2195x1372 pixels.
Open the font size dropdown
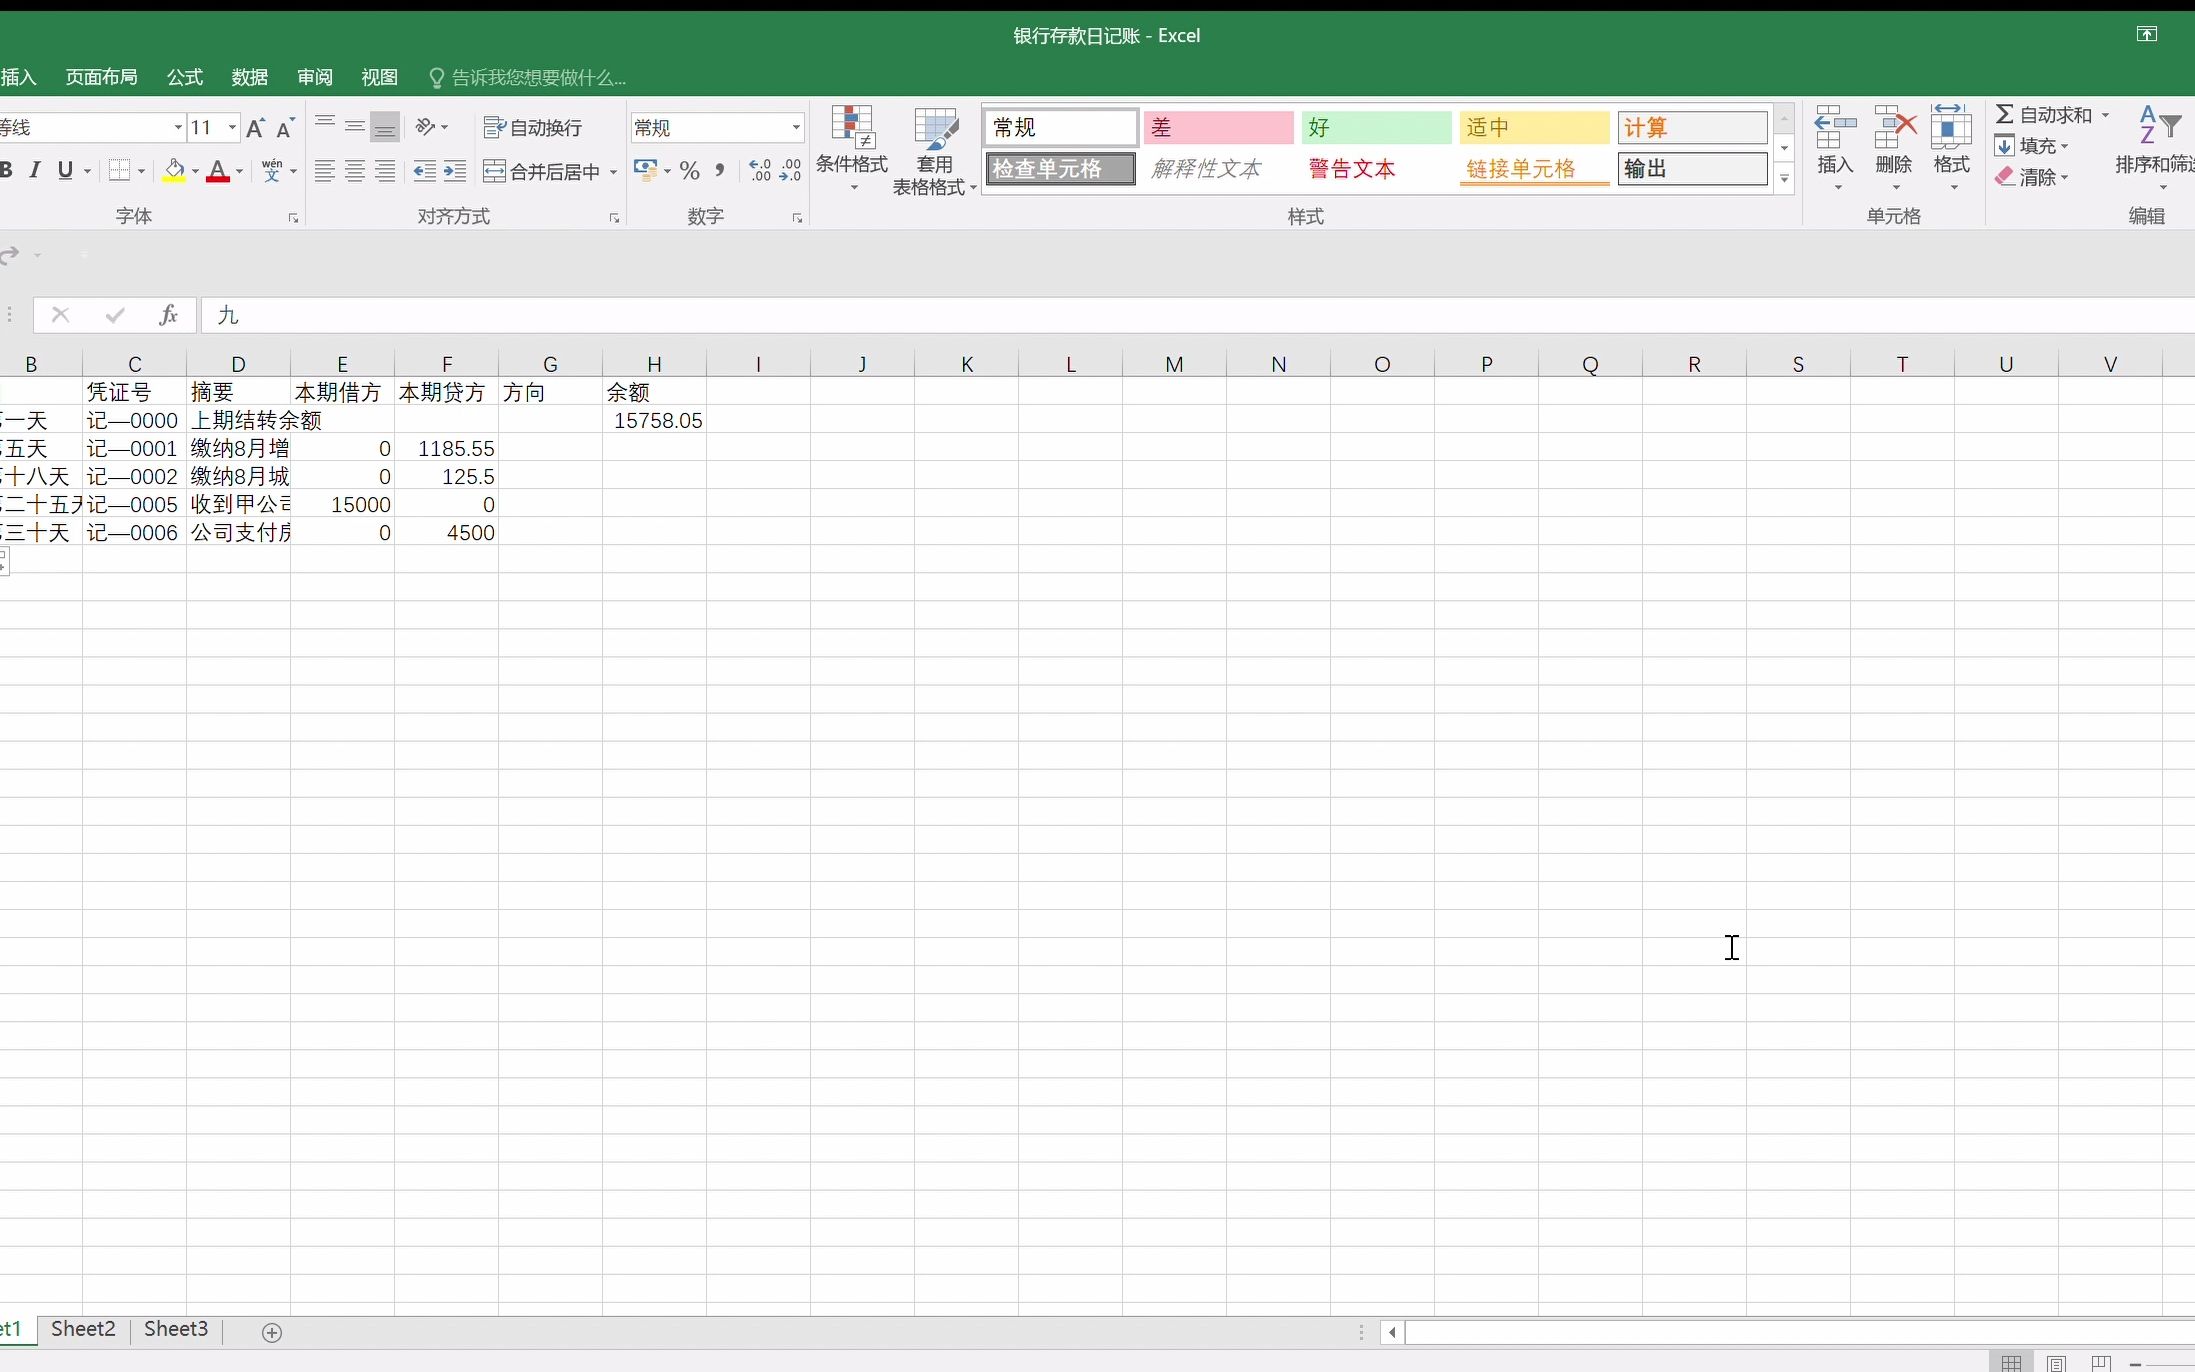(x=232, y=127)
